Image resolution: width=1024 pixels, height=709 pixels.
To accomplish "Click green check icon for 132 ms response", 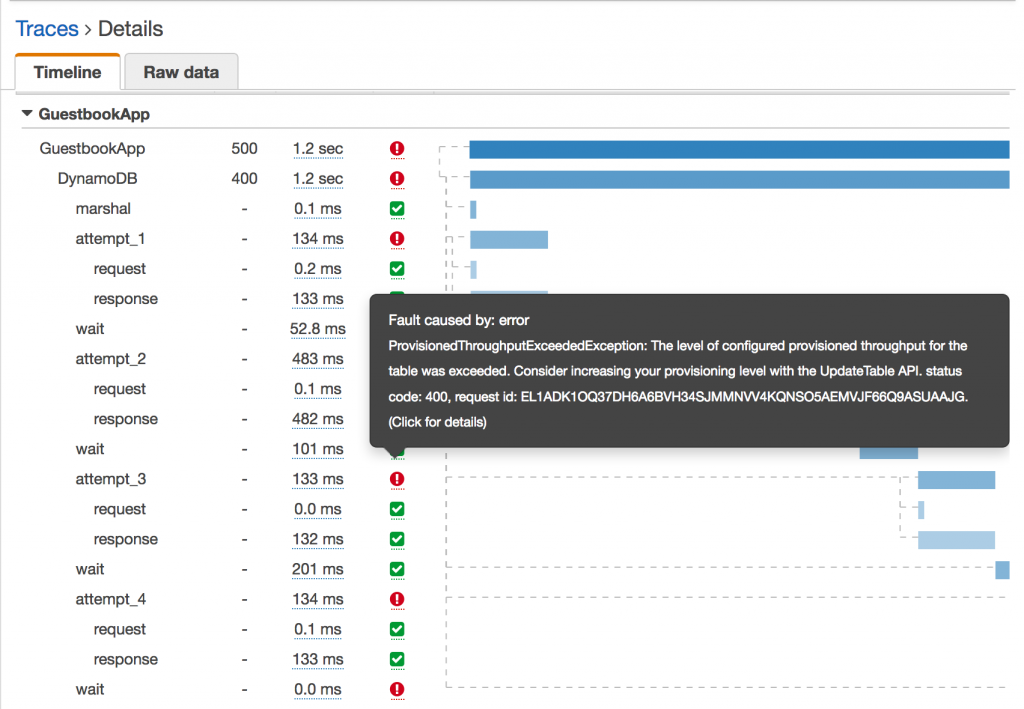I will point(397,539).
